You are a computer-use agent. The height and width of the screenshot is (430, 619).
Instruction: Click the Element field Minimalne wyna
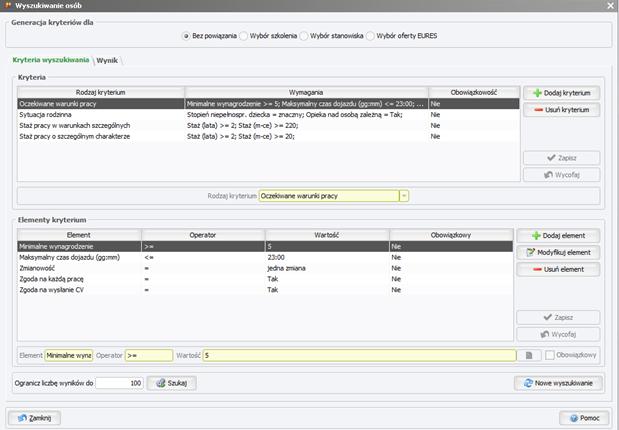[69, 355]
